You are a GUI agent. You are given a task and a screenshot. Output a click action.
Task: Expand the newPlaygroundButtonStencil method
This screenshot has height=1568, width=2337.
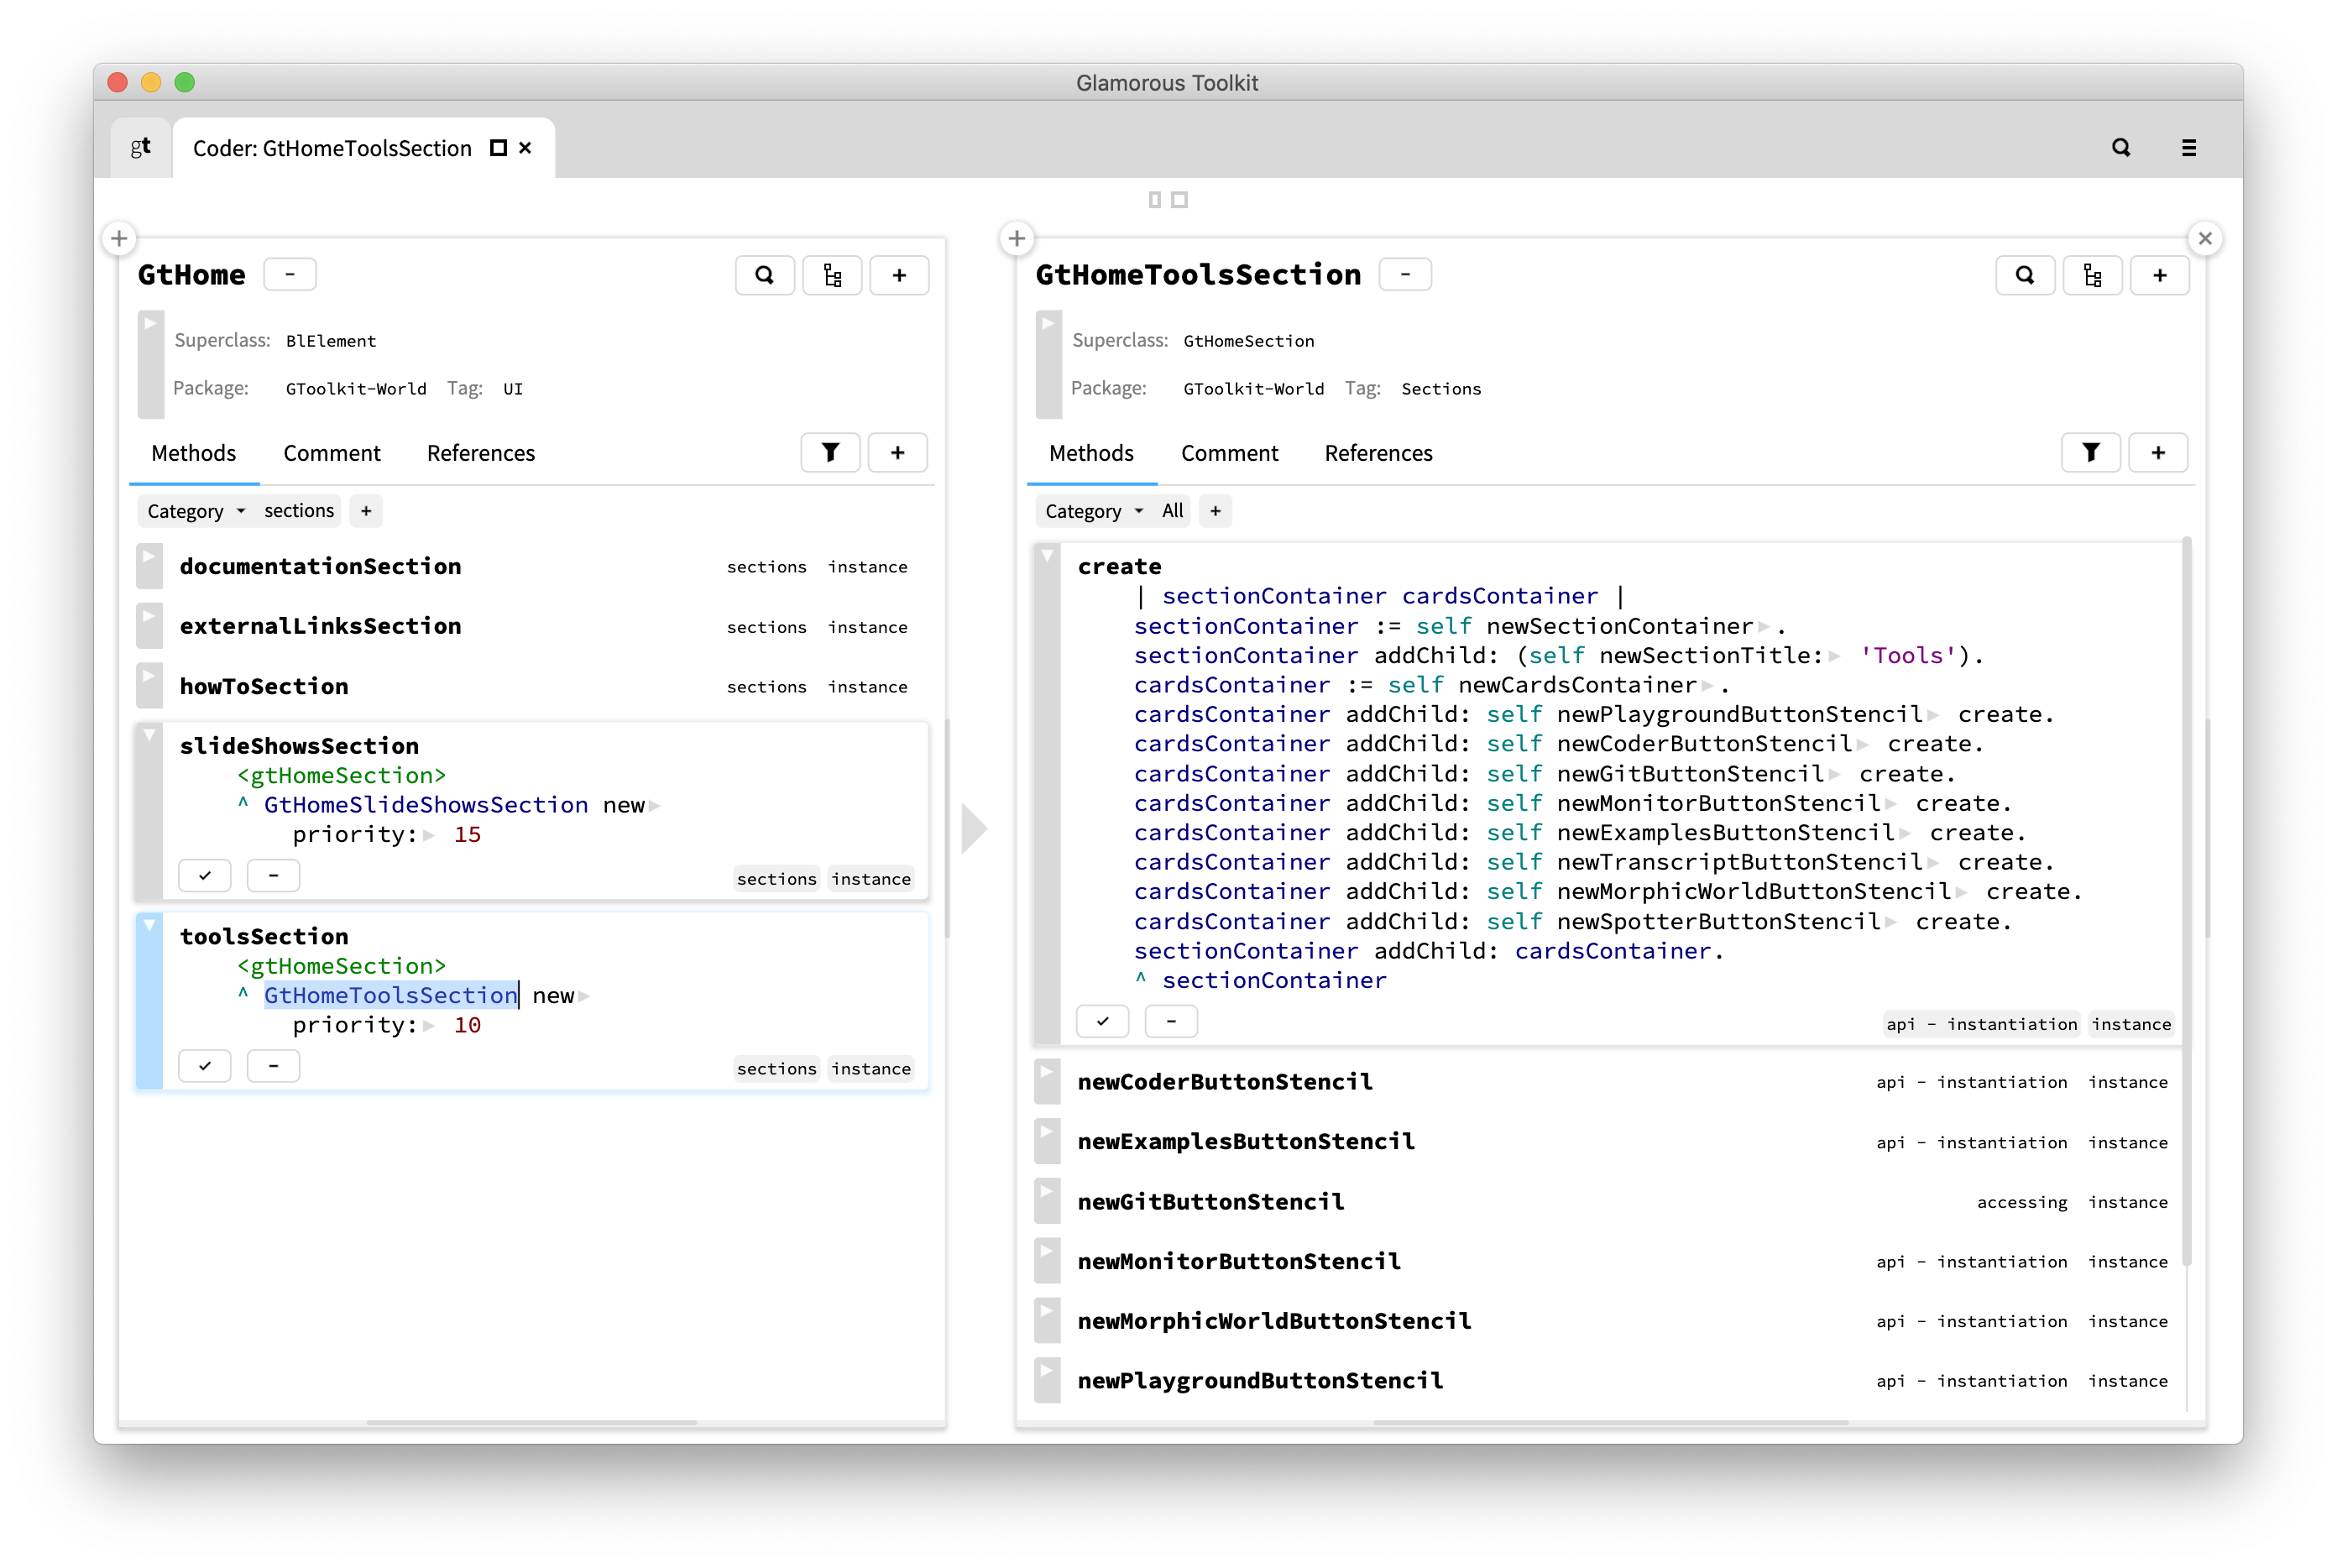coord(1047,1380)
